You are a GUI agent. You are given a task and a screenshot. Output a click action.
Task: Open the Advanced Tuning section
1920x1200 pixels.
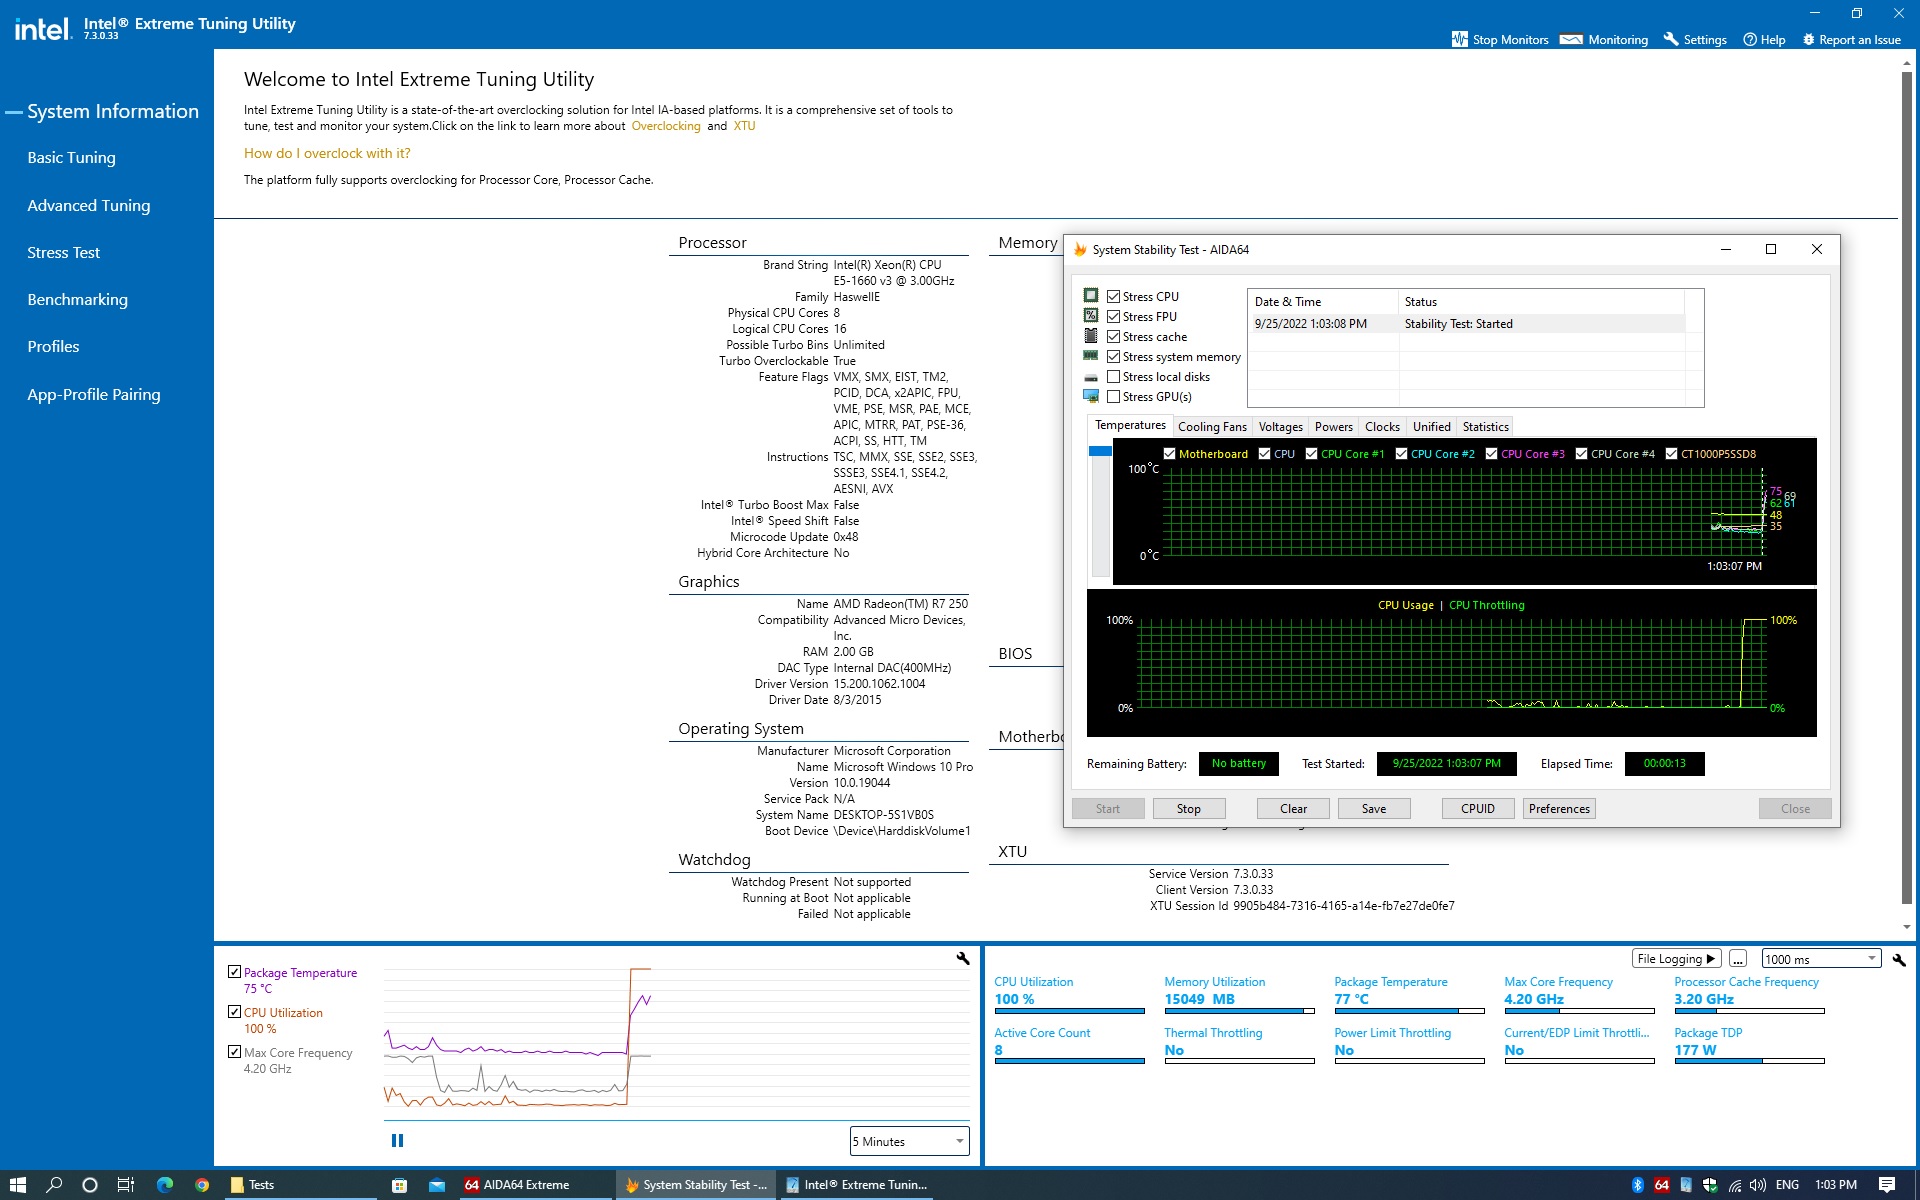89,205
